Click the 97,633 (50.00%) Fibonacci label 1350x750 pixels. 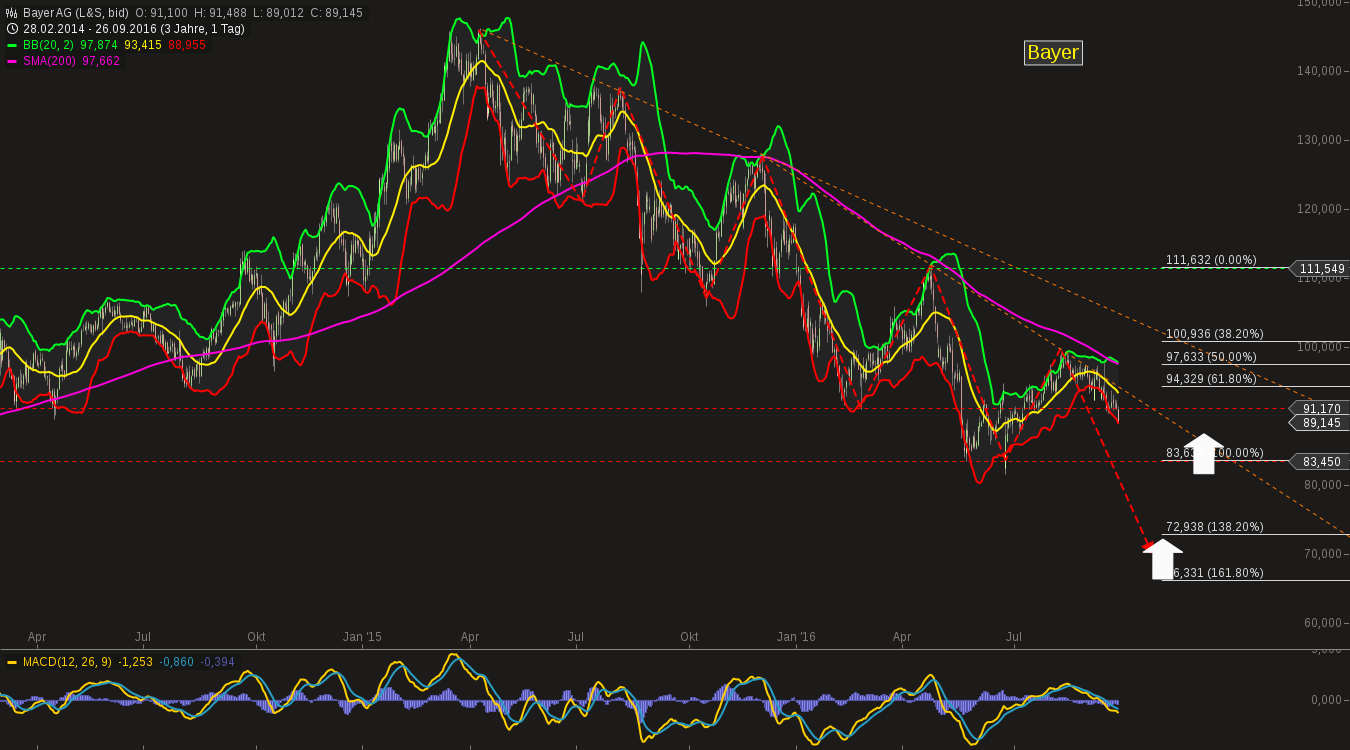[1211, 357]
